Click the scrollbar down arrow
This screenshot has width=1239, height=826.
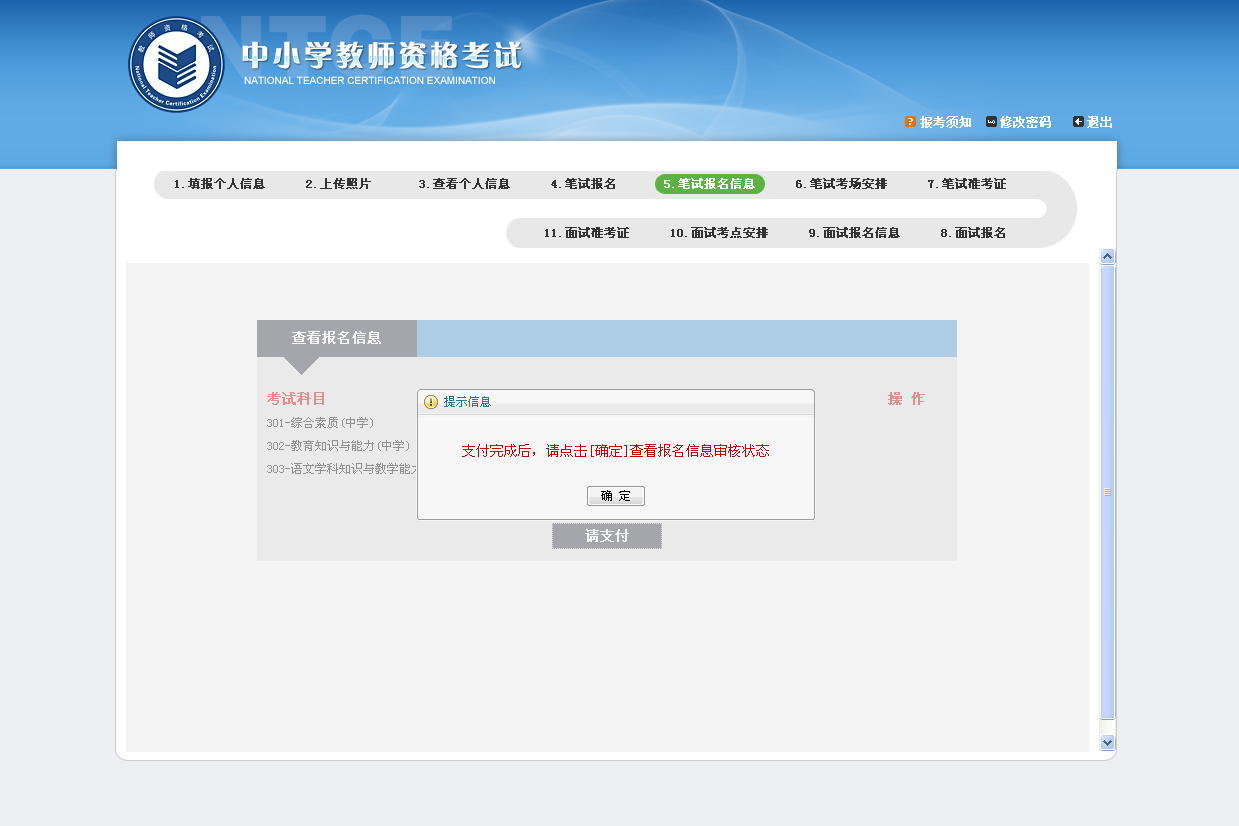click(1106, 743)
